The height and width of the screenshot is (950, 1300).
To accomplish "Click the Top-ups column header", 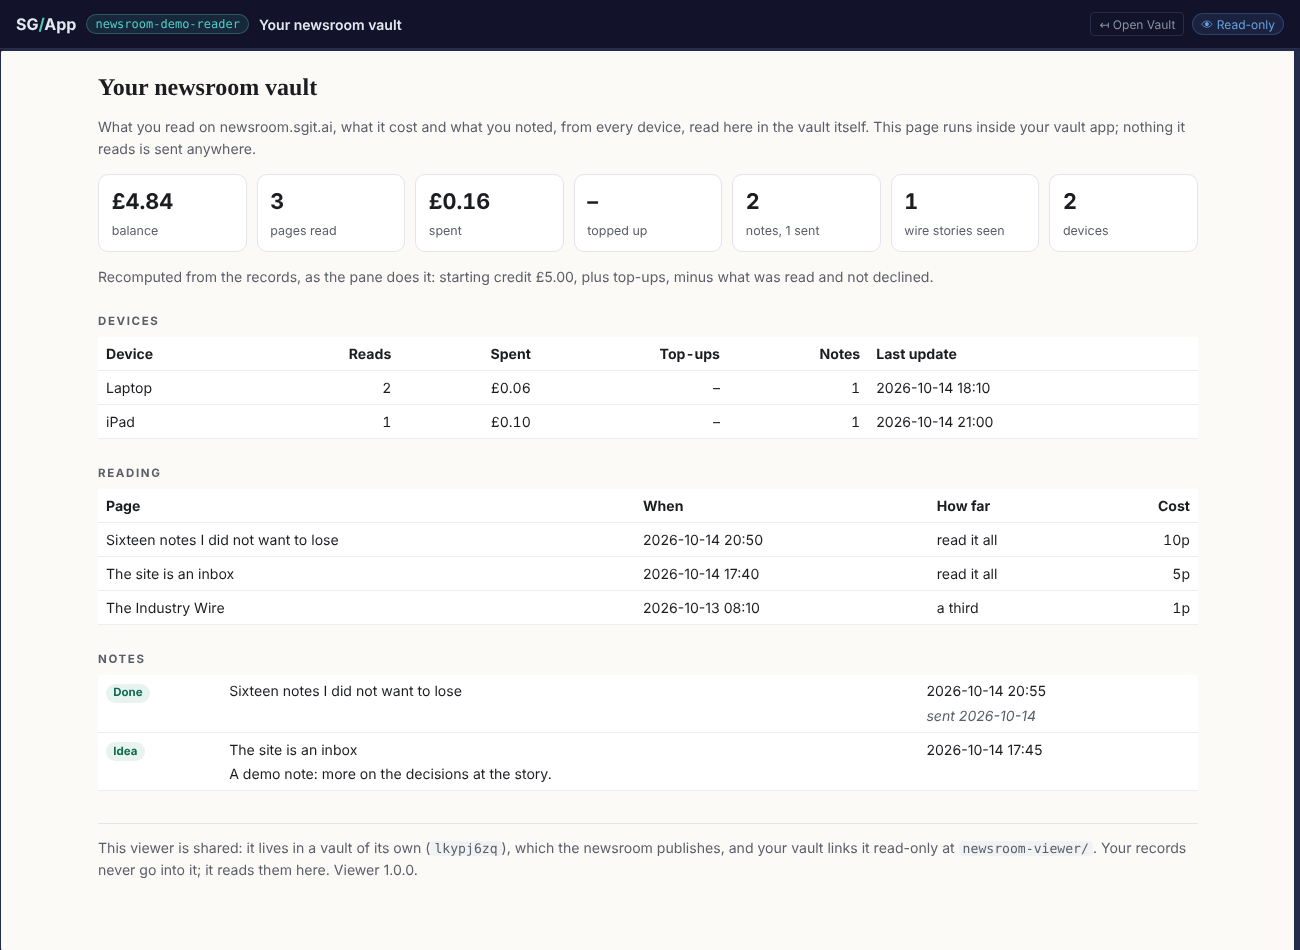I will [690, 354].
